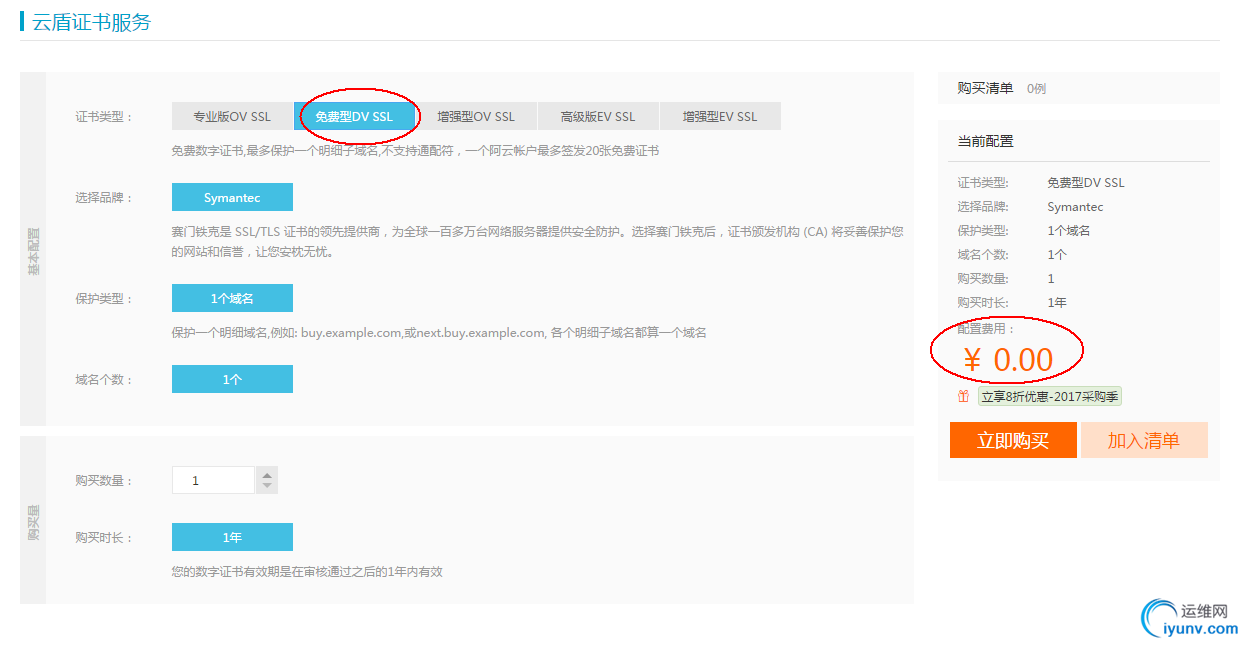The height and width of the screenshot is (645, 1244).
Task: Click 购买时长 label in purchase section
Action: coord(104,538)
